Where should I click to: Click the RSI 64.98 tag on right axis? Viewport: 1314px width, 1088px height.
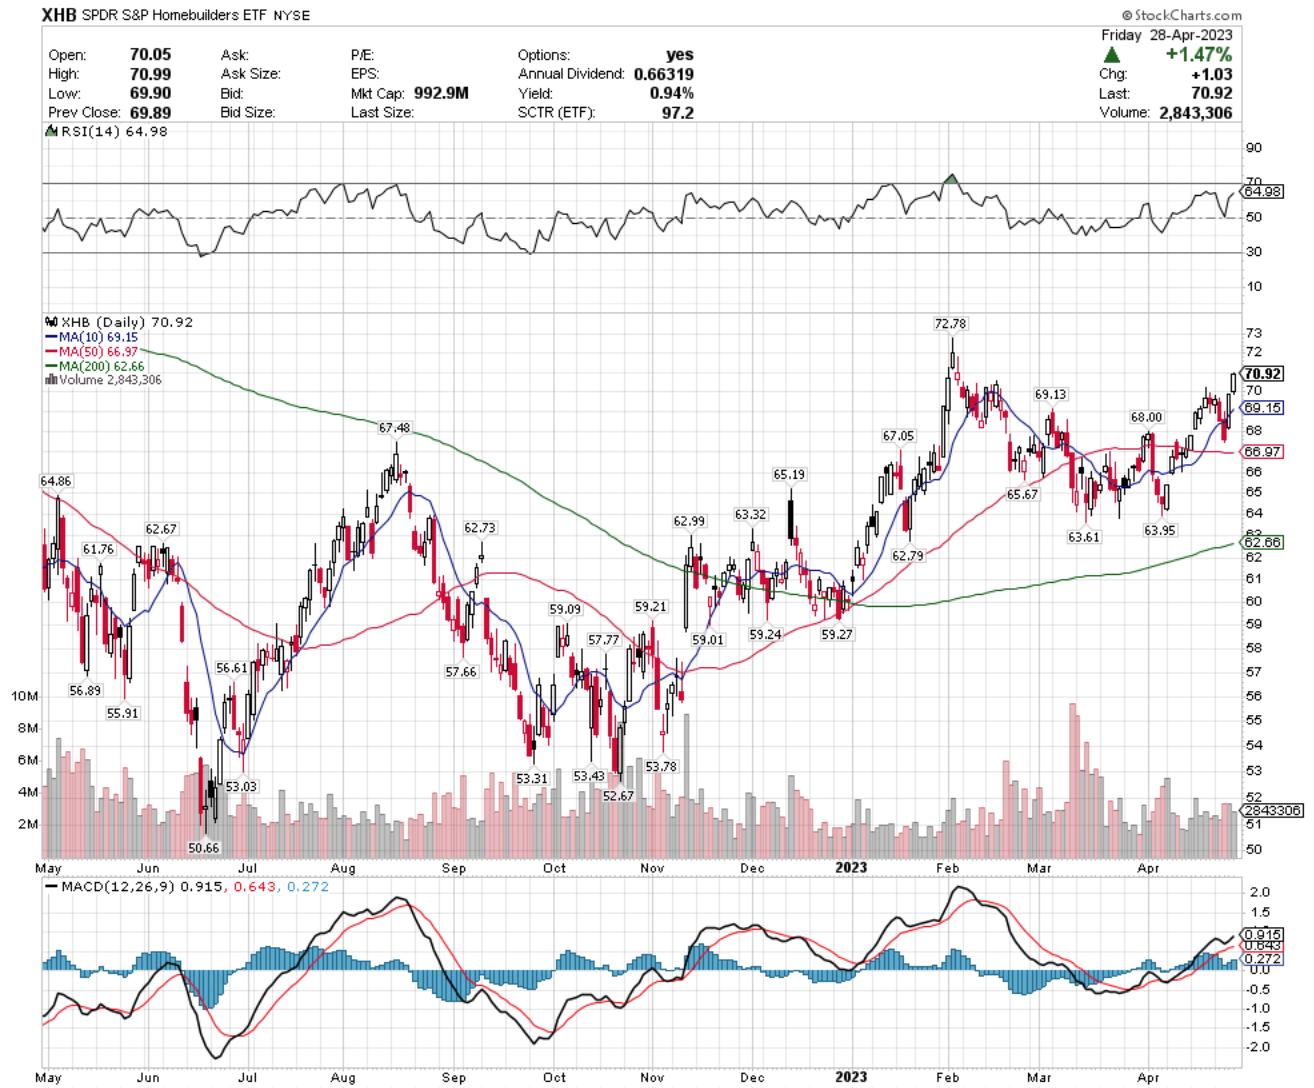click(1262, 191)
